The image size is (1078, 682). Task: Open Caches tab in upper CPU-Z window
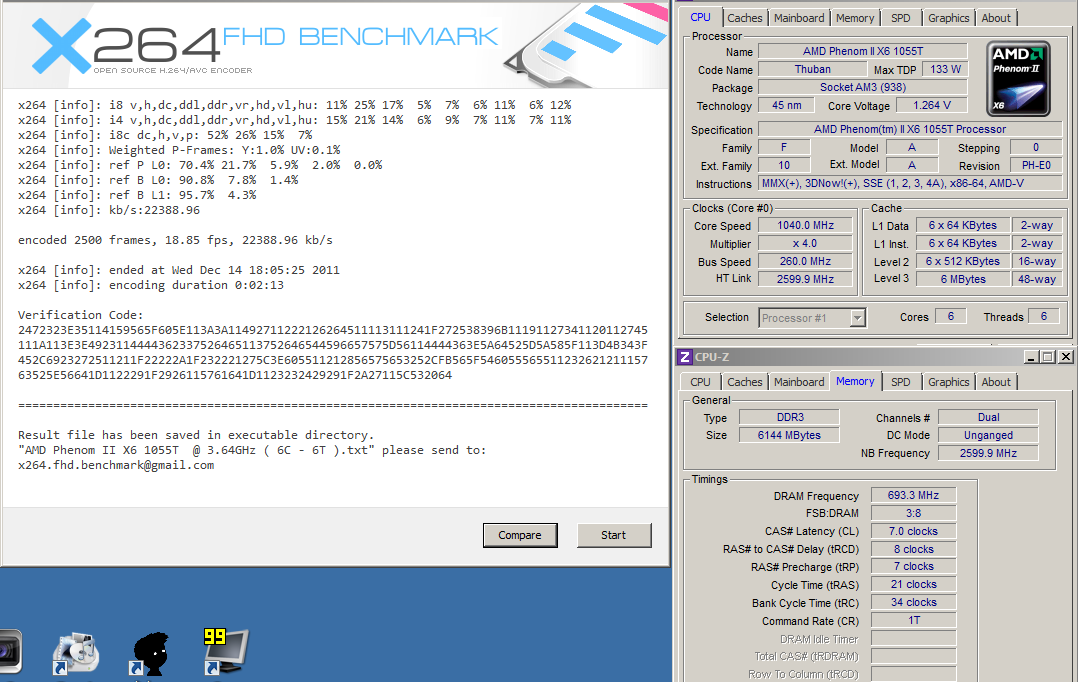(745, 18)
